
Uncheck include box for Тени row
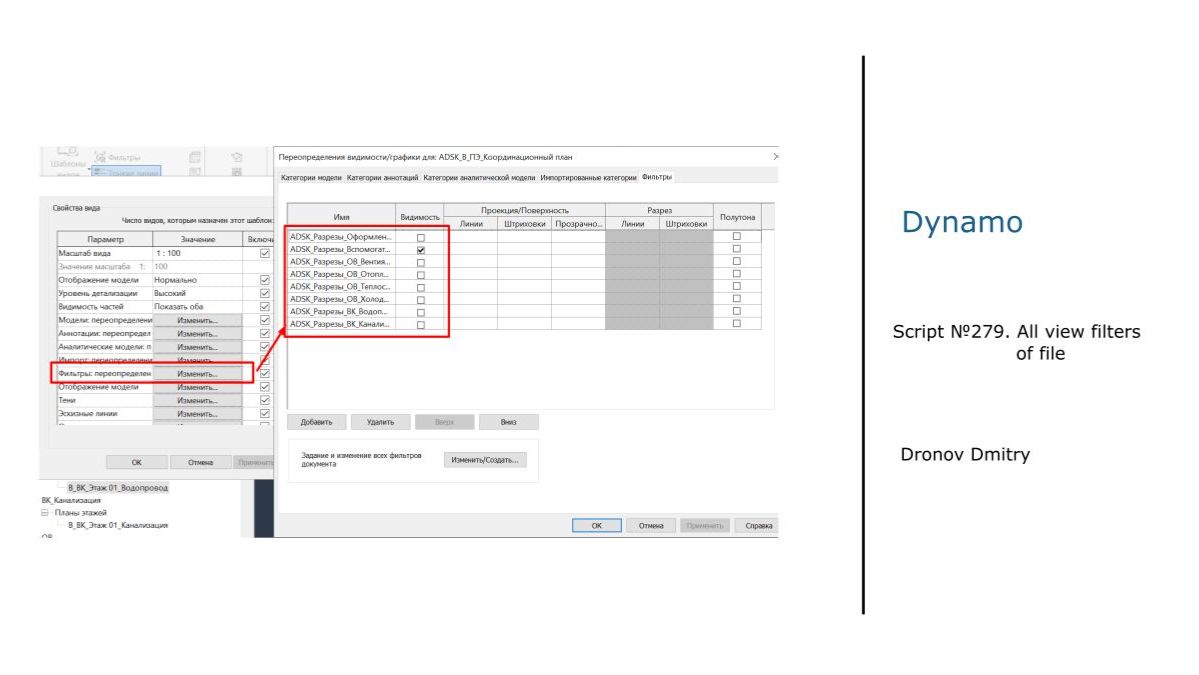pos(265,401)
